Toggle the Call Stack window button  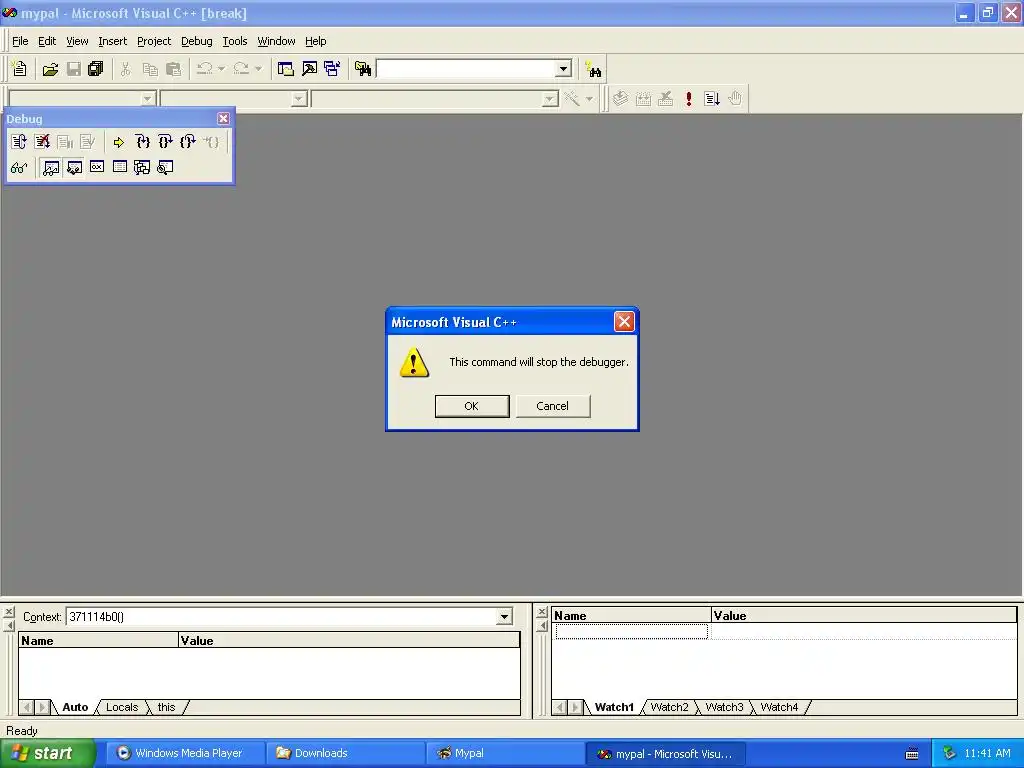142,168
